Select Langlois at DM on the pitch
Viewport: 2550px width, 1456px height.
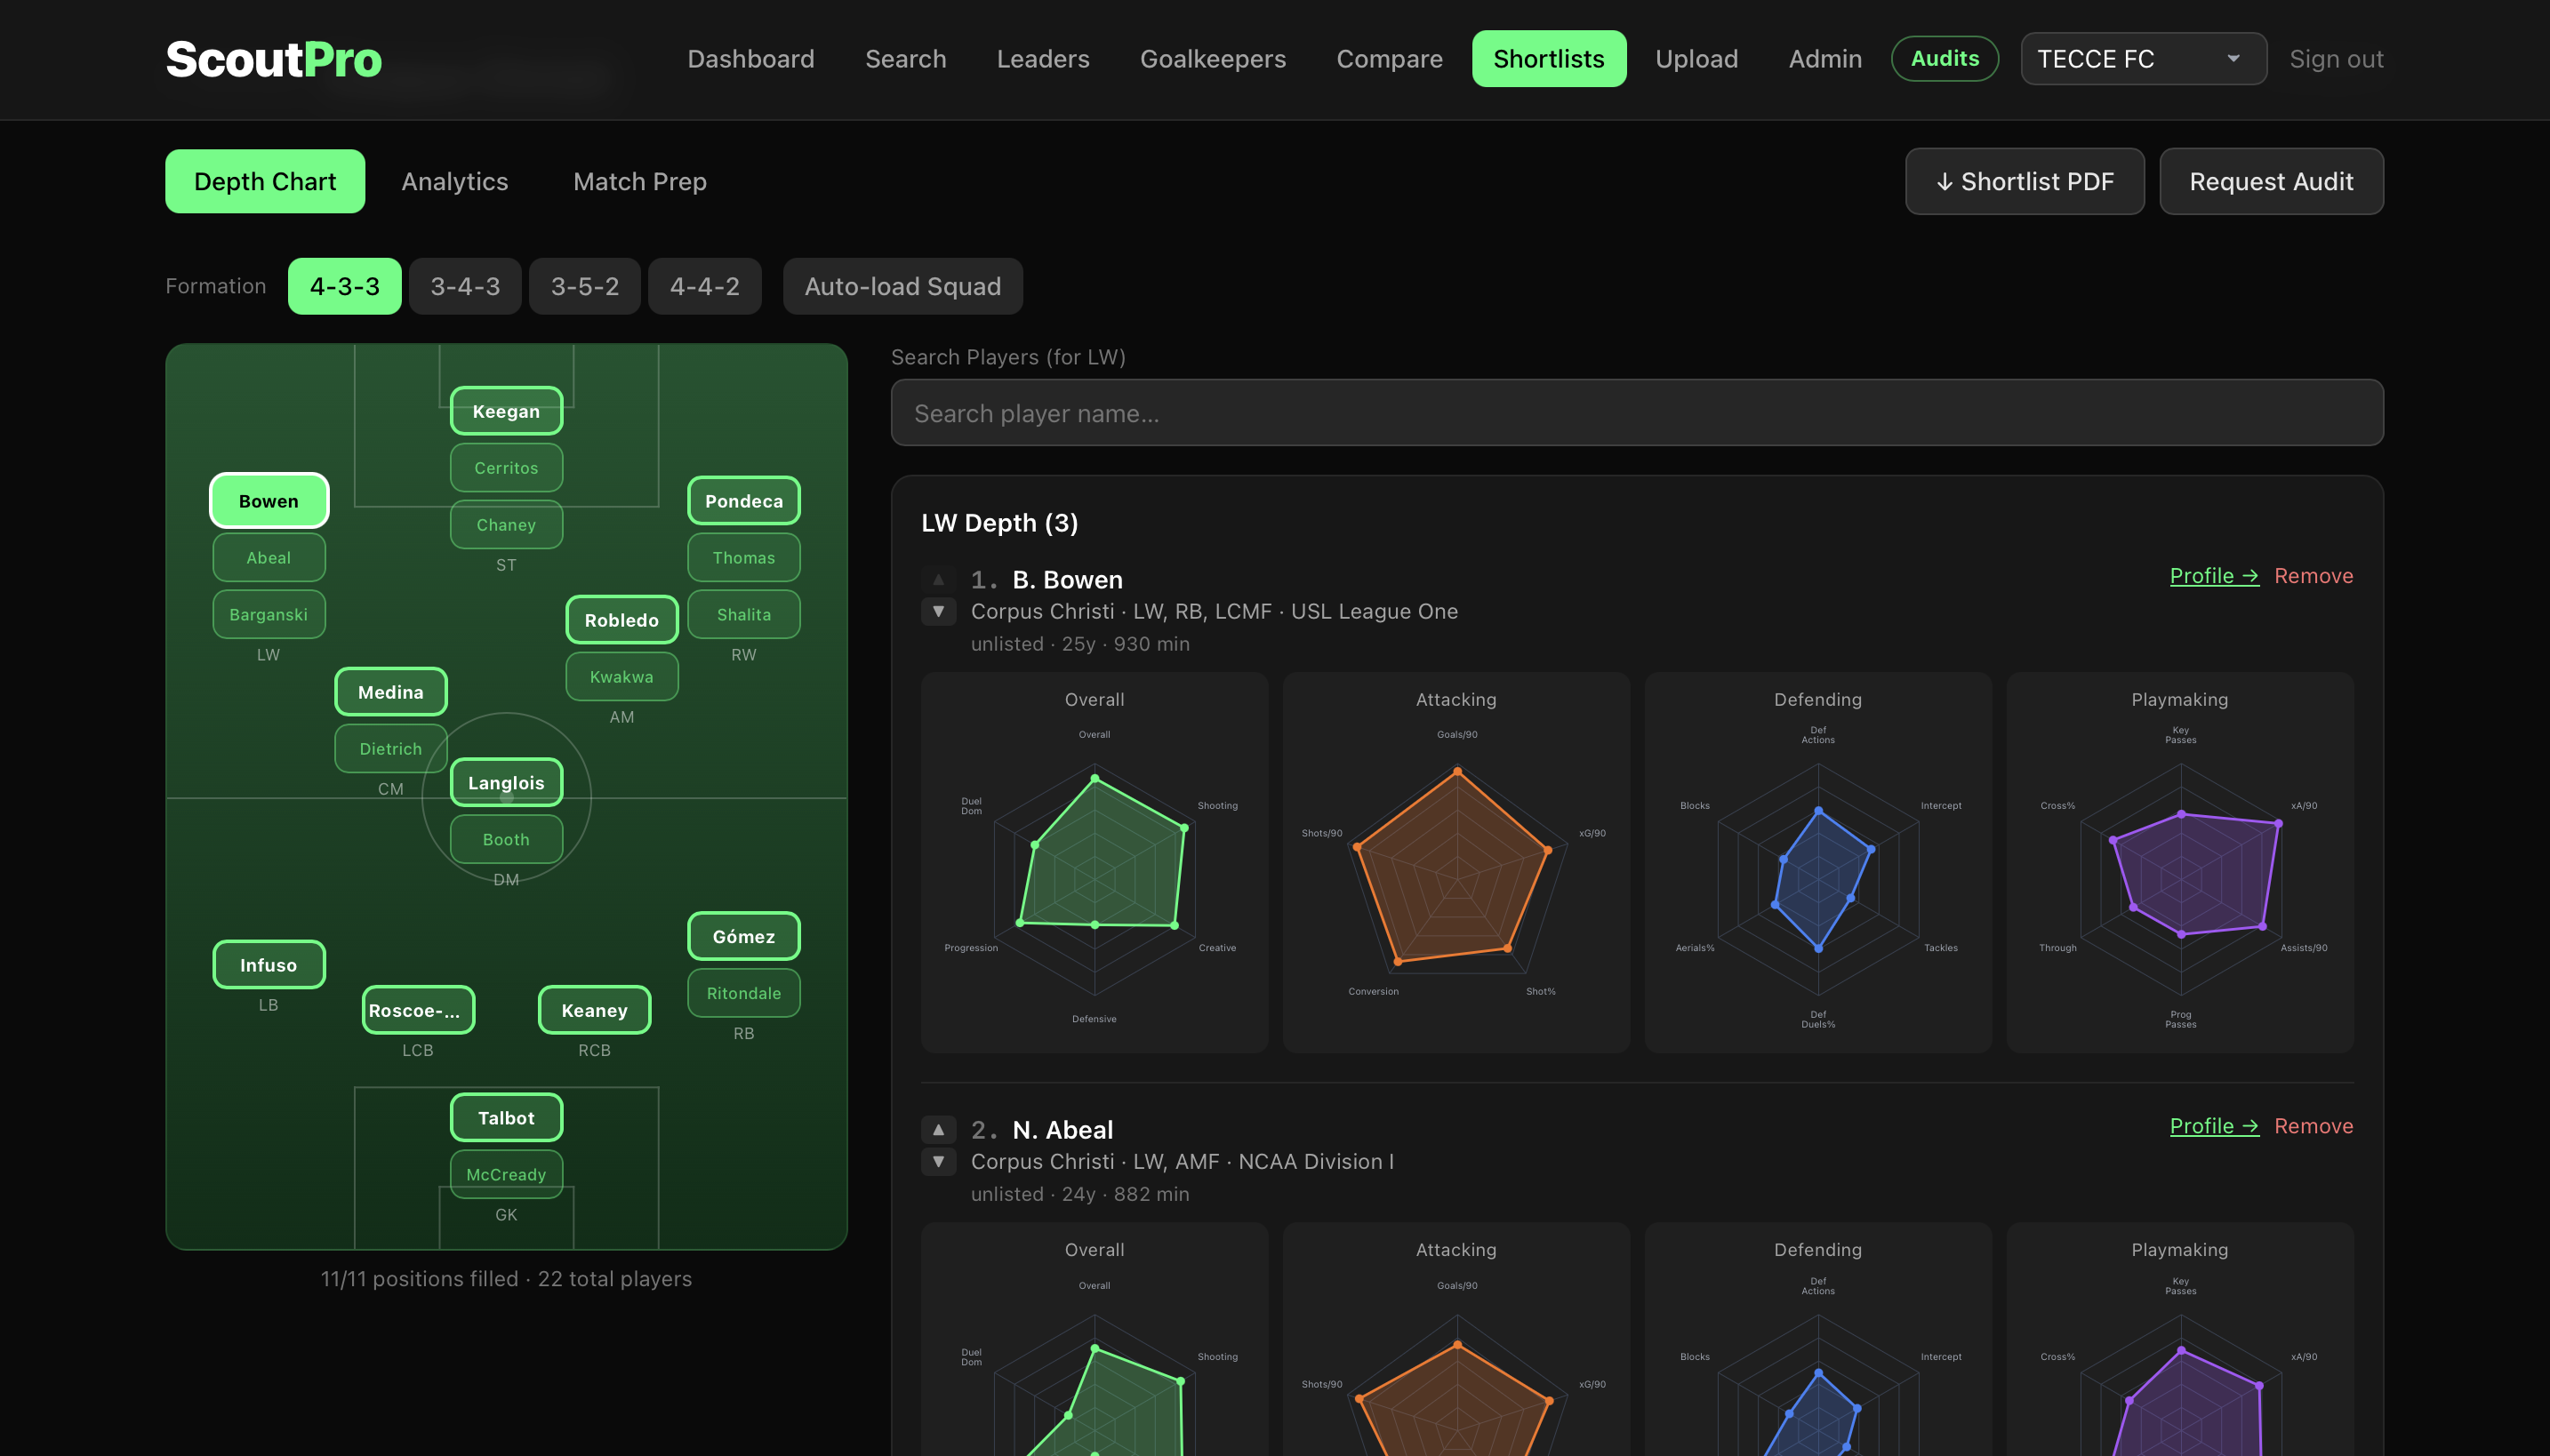point(507,783)
